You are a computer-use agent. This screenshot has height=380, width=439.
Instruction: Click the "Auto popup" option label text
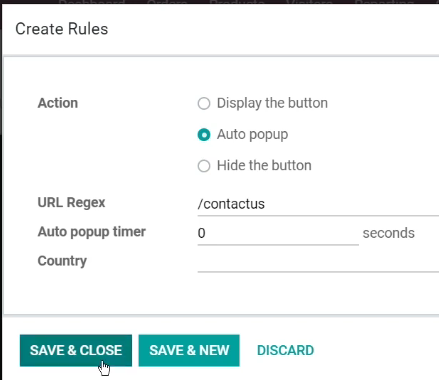[252, 134]
